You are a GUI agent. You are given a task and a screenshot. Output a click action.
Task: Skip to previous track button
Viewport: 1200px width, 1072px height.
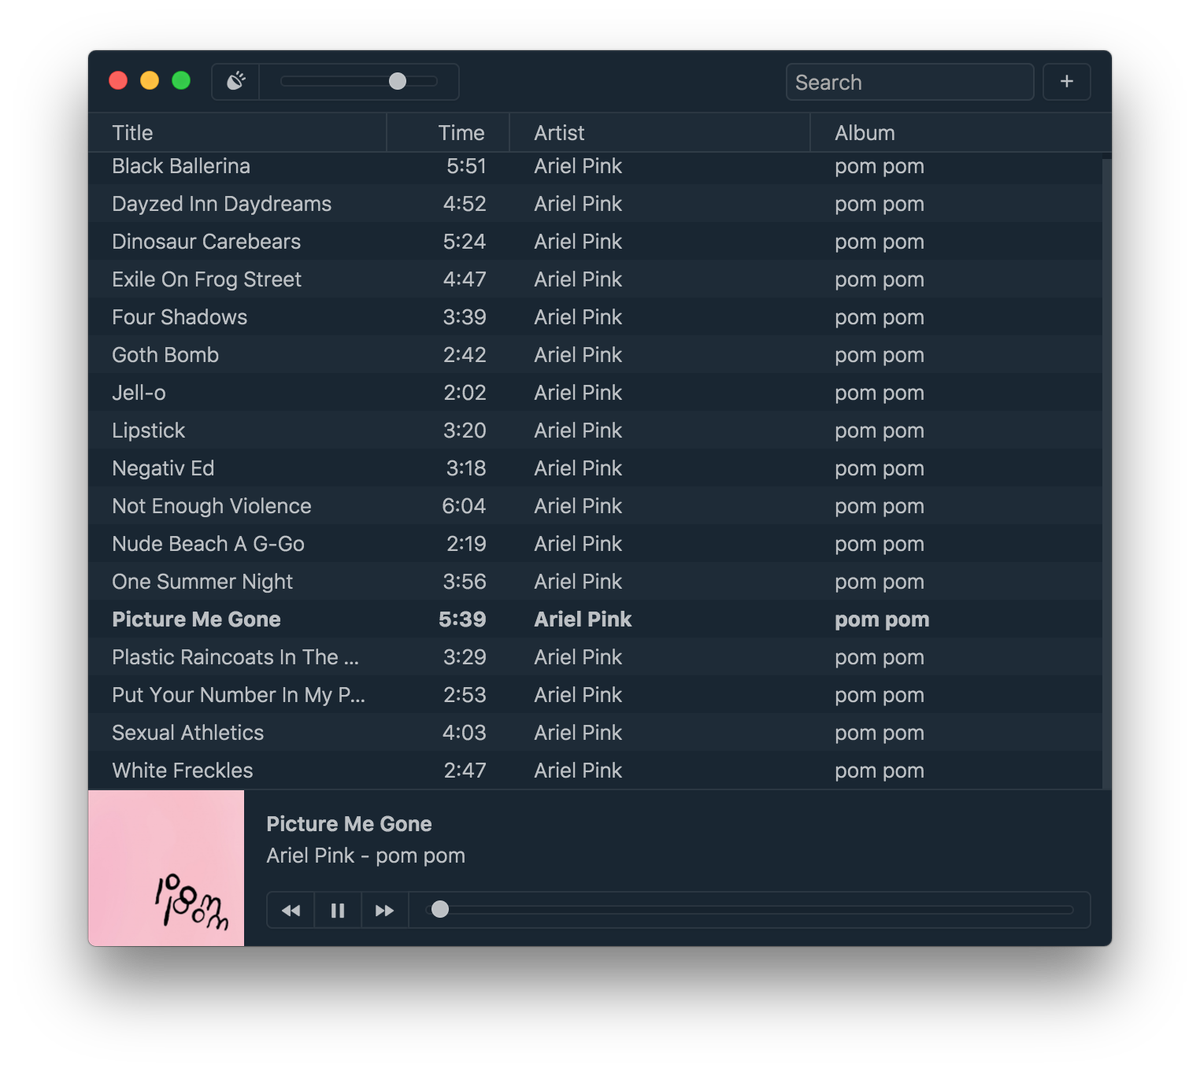coord(291,910)
